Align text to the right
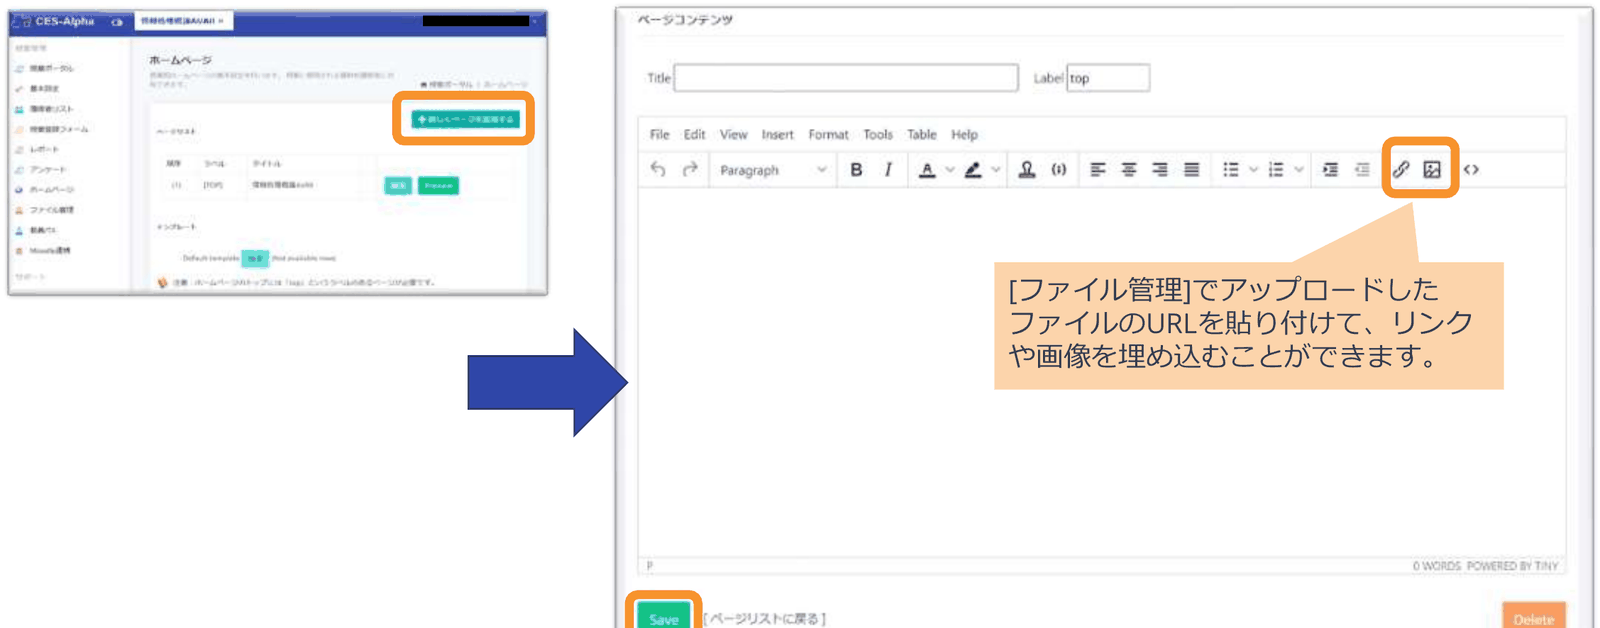Viewport: 1600px width, 628px height. (x=1160, y=170)
